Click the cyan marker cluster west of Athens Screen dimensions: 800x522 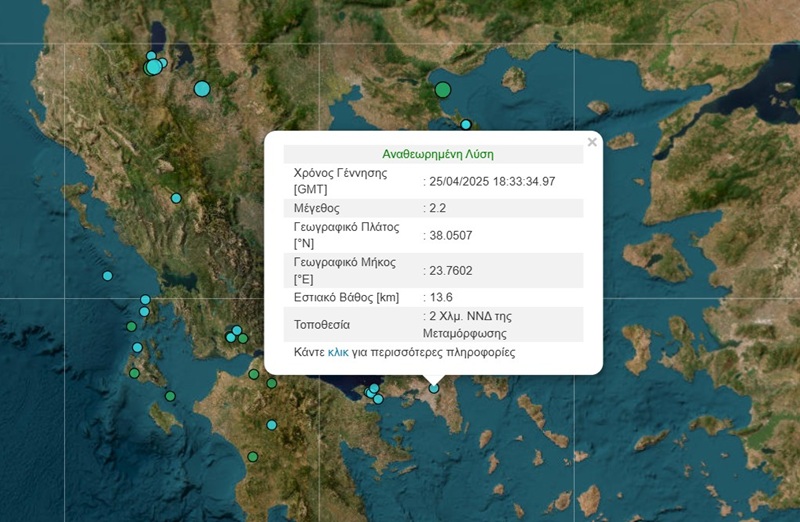373,392
